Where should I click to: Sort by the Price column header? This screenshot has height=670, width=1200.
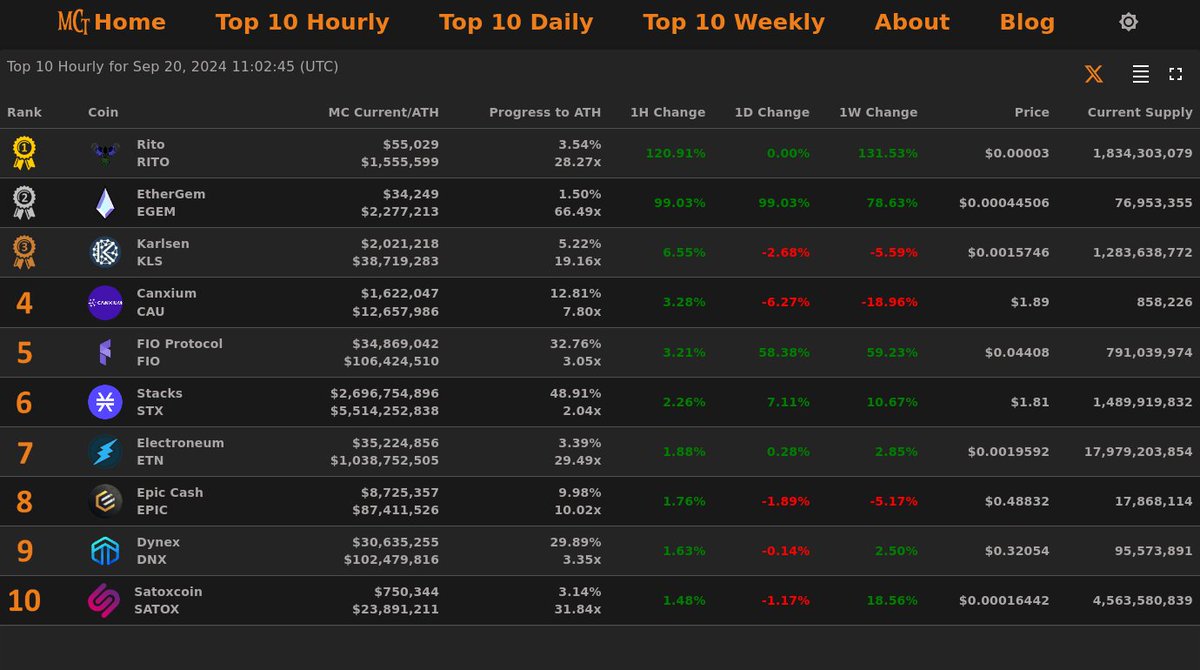point(1032,112)
